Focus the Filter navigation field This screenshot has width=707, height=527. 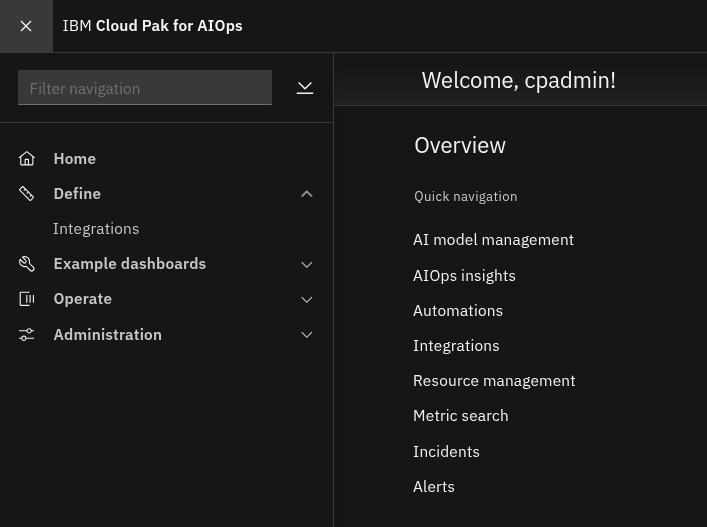coord(145,87)
